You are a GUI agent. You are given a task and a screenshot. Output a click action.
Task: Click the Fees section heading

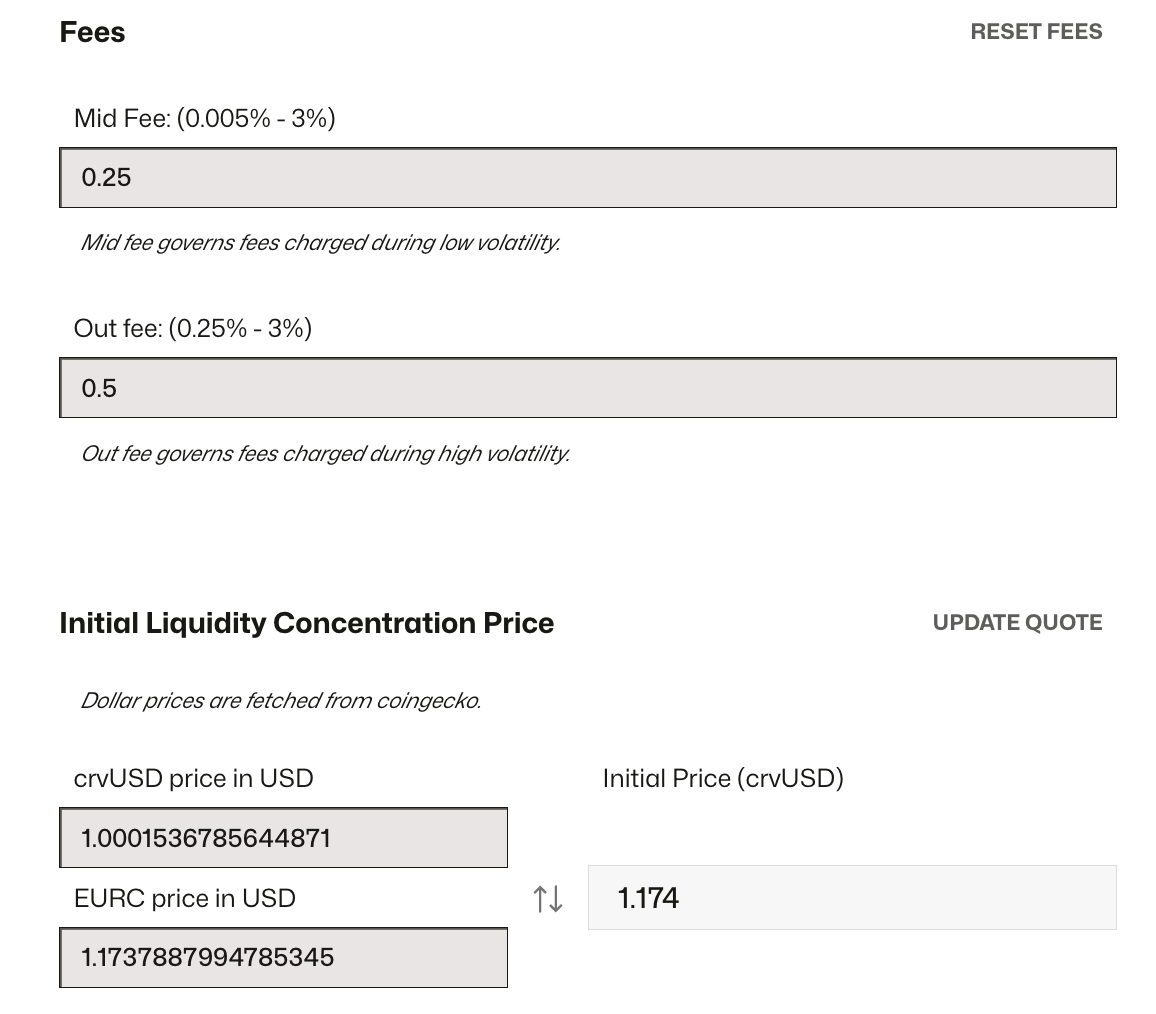click(x=92, y=32)
